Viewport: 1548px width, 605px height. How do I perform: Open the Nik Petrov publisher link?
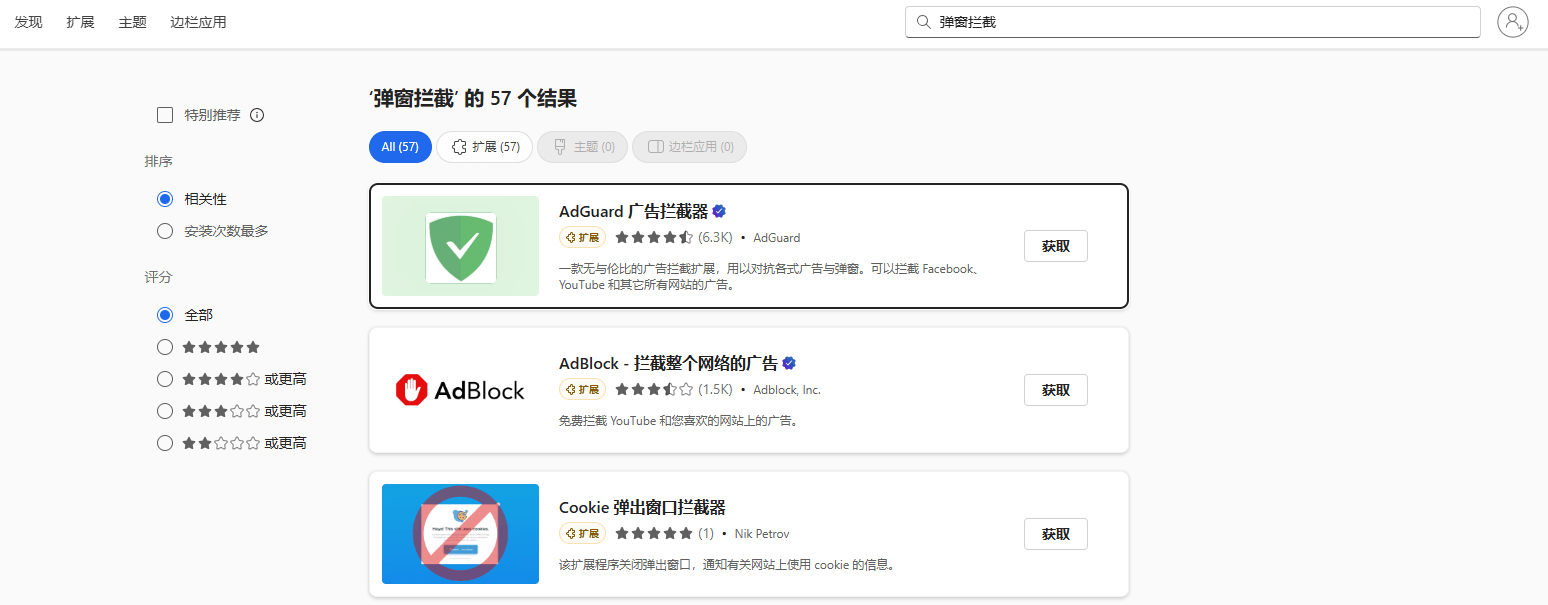[x=761, y=533]
